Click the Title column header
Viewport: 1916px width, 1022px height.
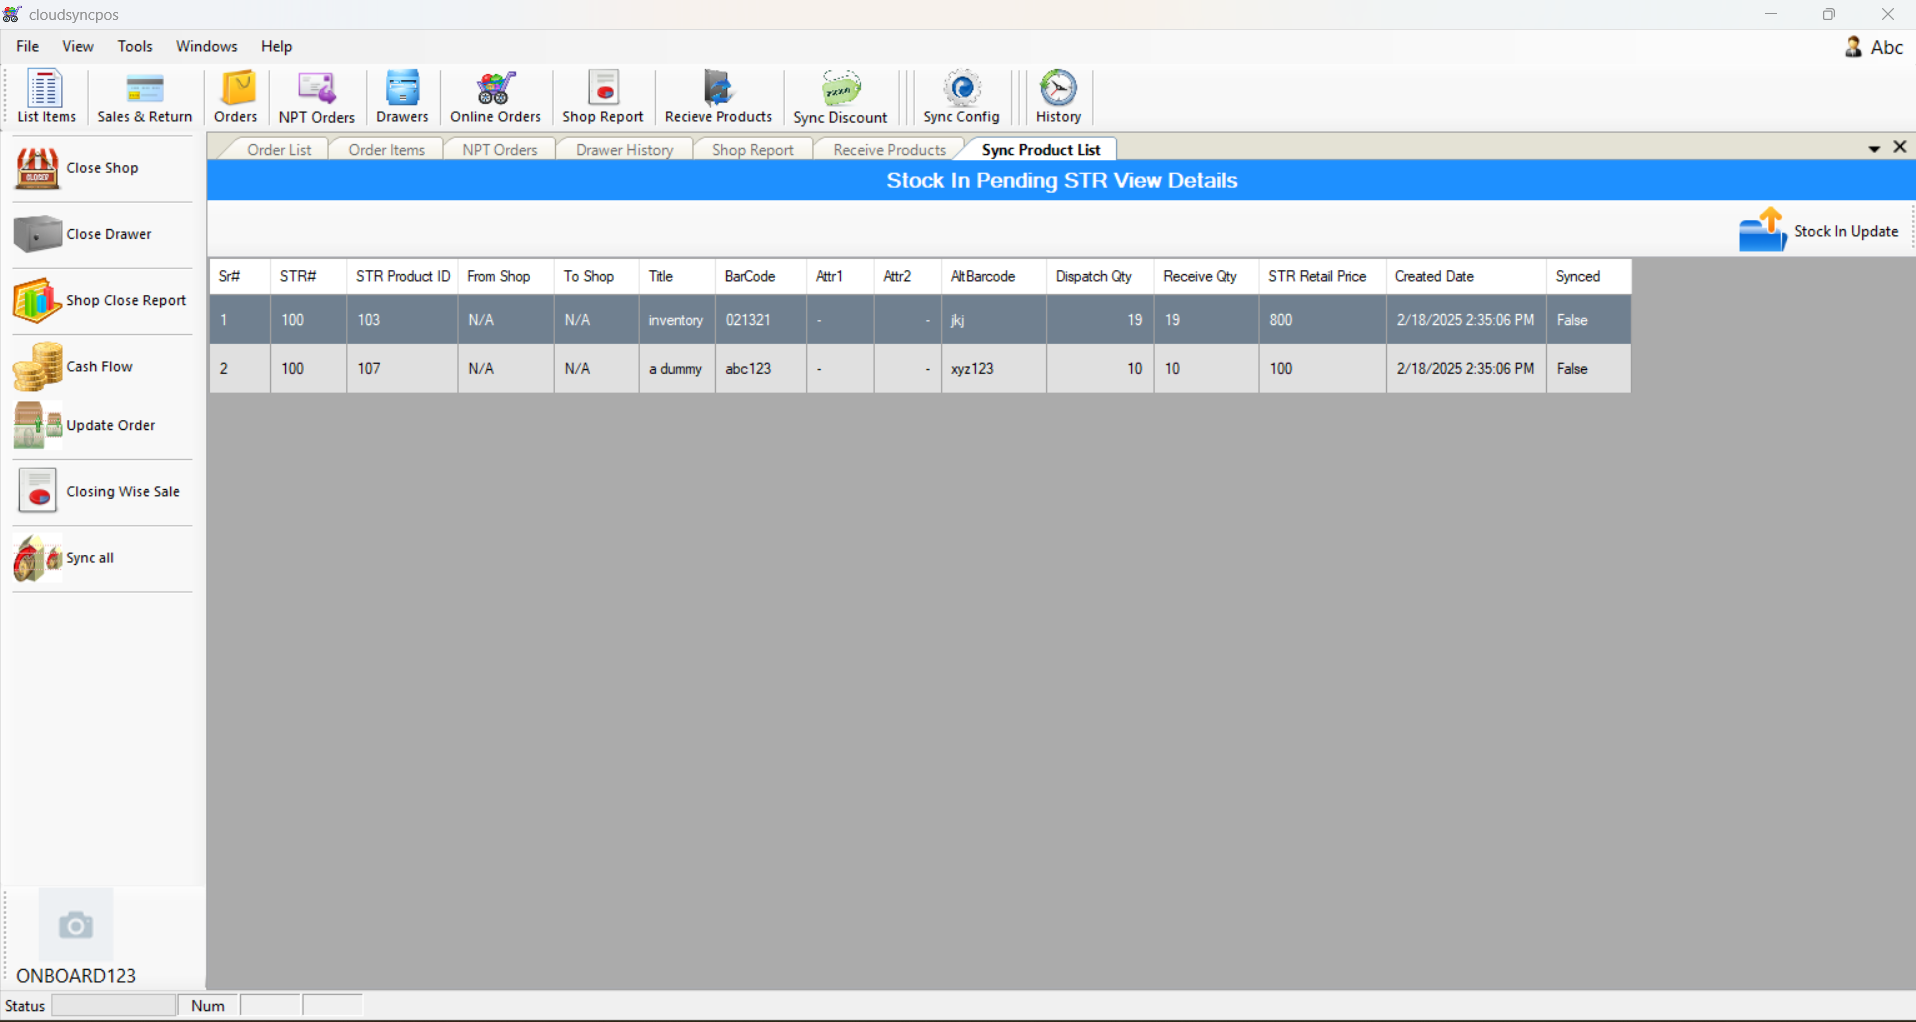pyautogui.click(x=677, y=276)
